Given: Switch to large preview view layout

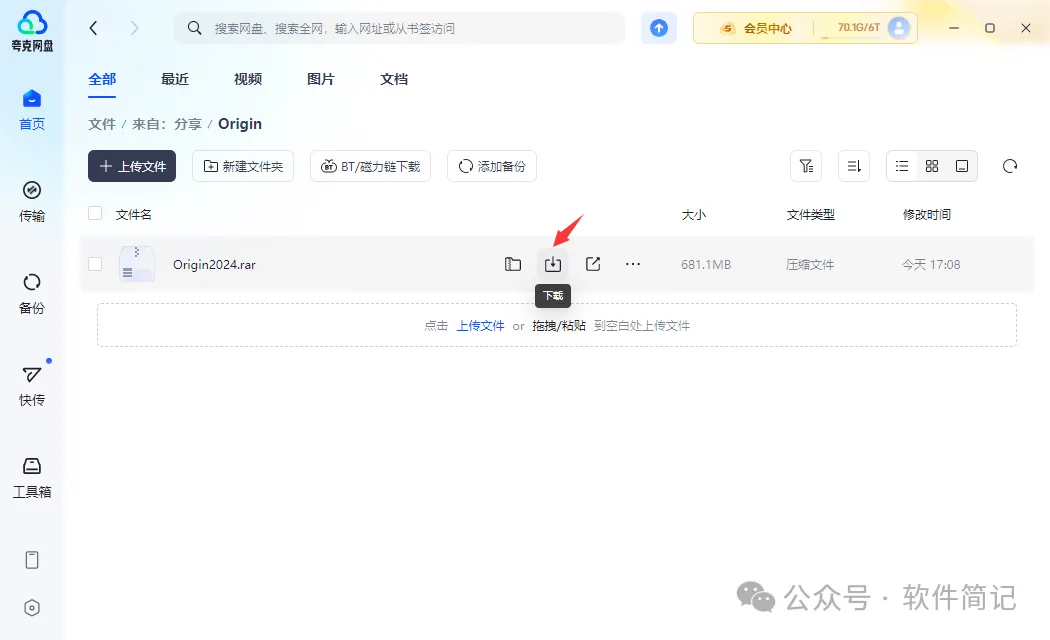Looking at the screenshot, I should tap(962, 166).
